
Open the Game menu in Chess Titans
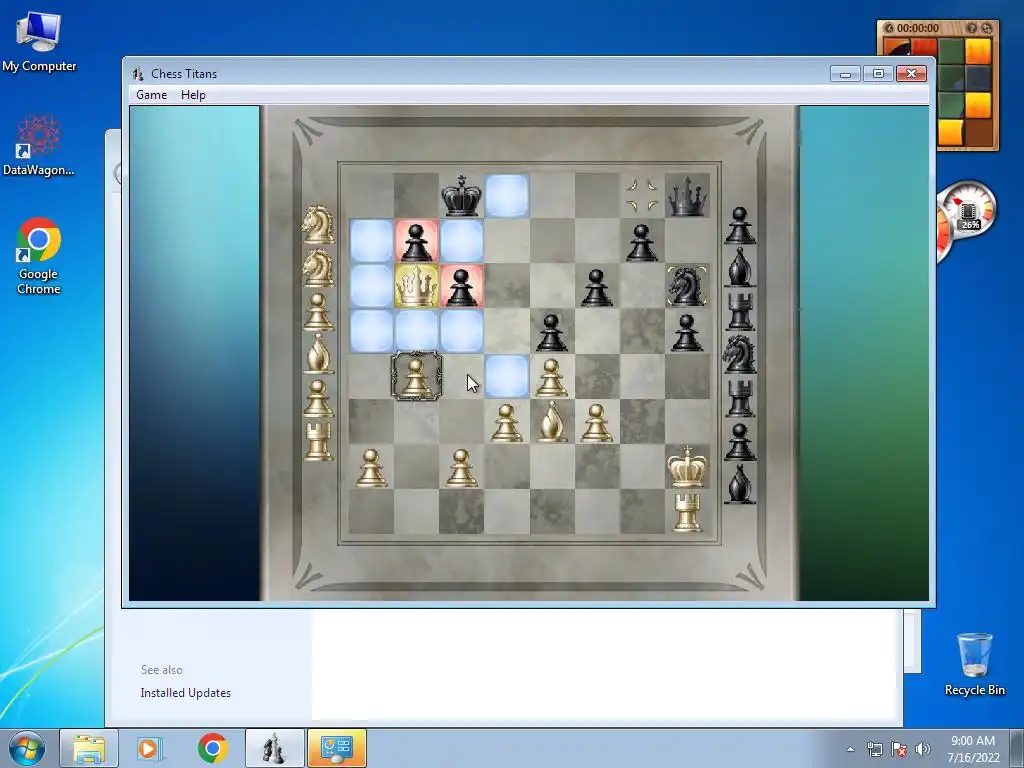tap(152, 95)
